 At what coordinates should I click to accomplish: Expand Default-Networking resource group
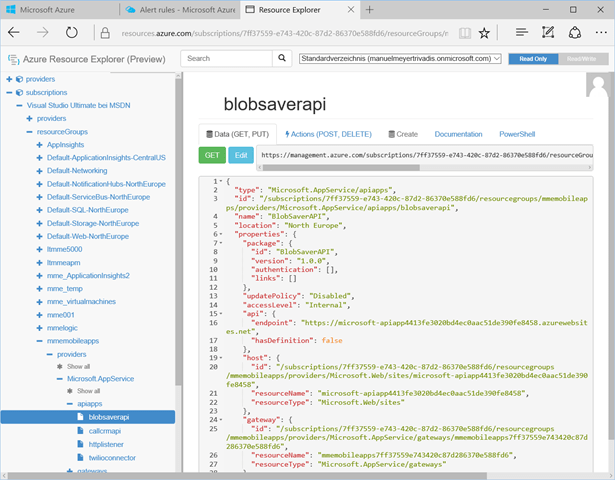pos(39,171)
